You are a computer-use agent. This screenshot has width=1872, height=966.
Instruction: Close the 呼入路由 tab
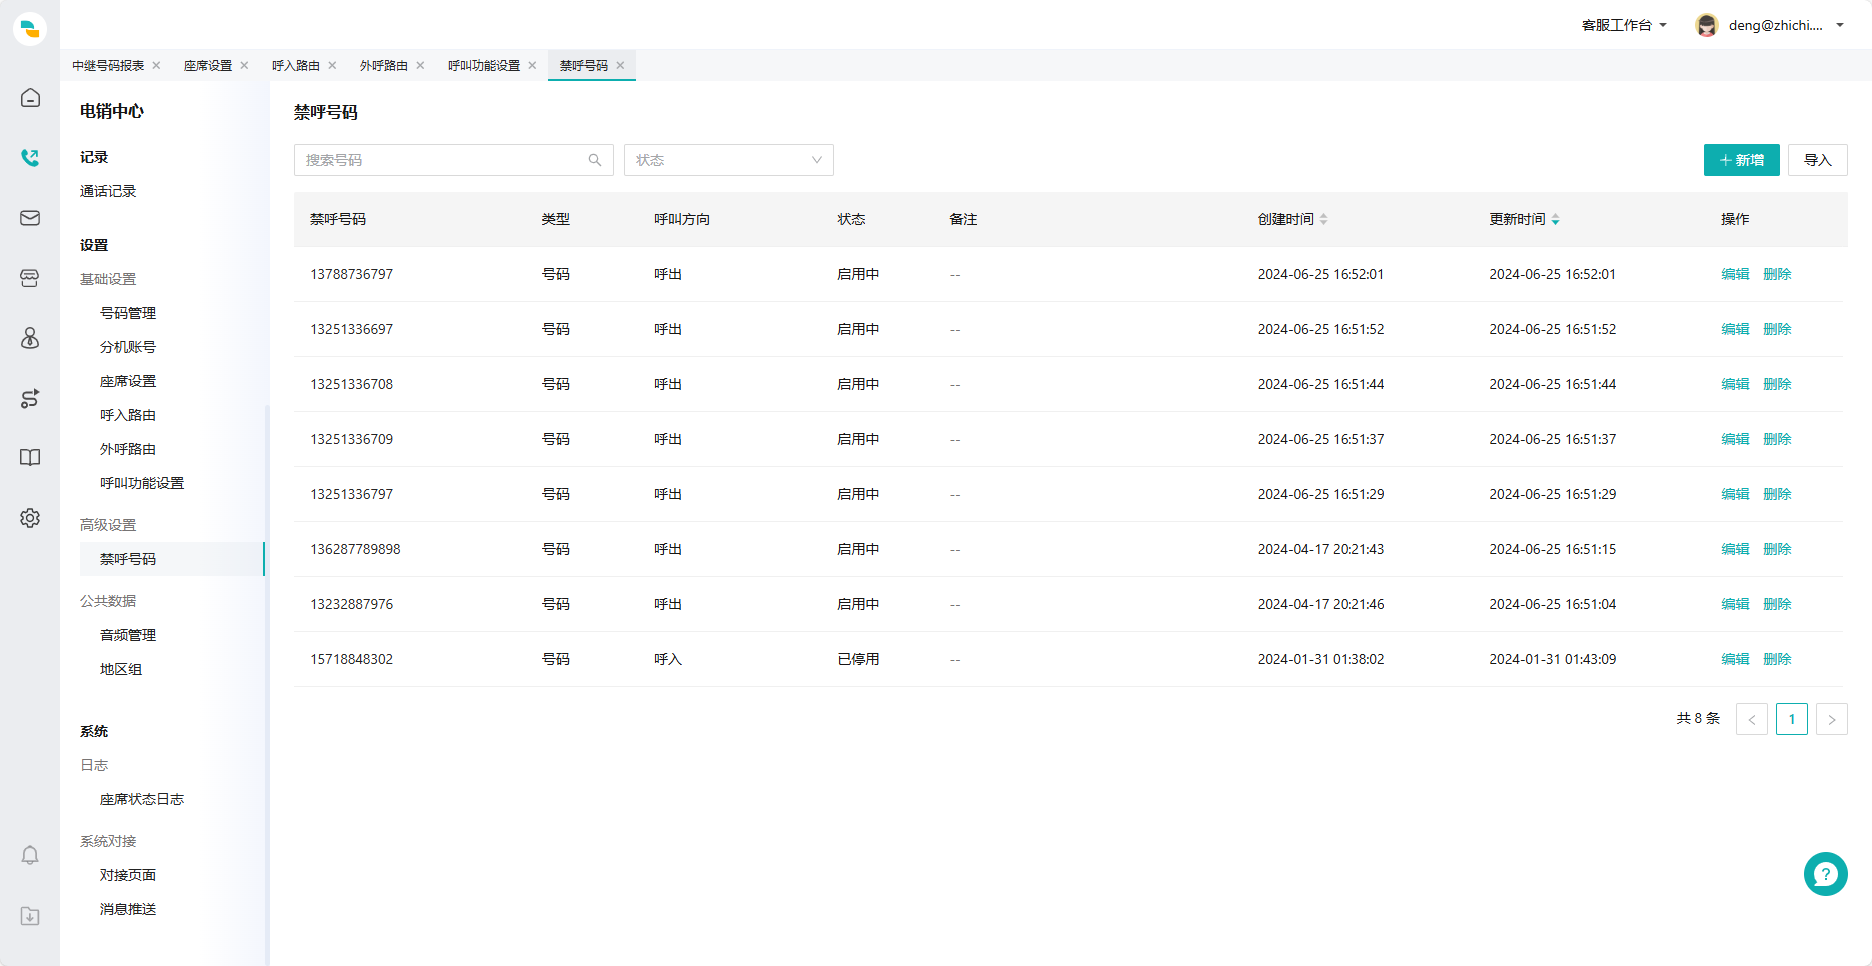tap(332, 65)
